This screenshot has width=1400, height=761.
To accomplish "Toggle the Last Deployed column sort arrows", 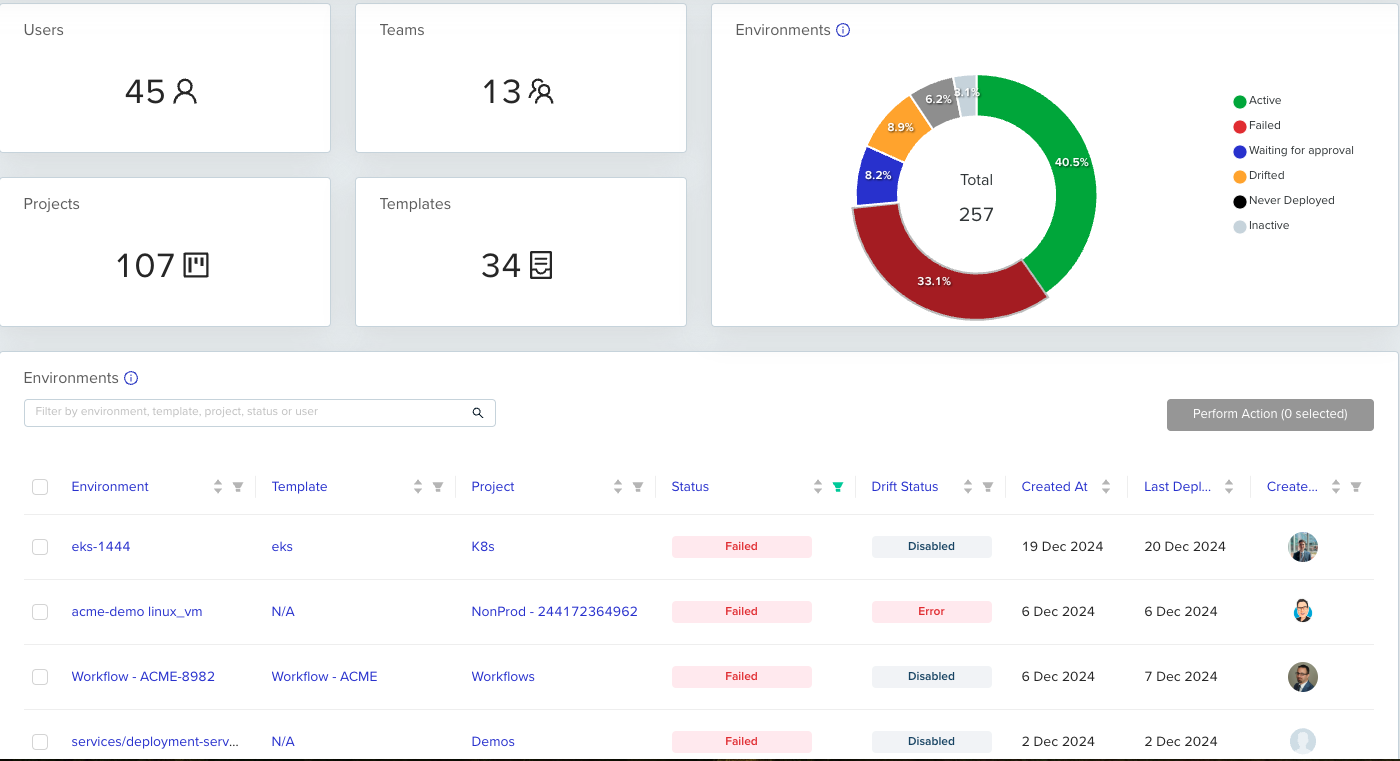I will coord(1229,487).
